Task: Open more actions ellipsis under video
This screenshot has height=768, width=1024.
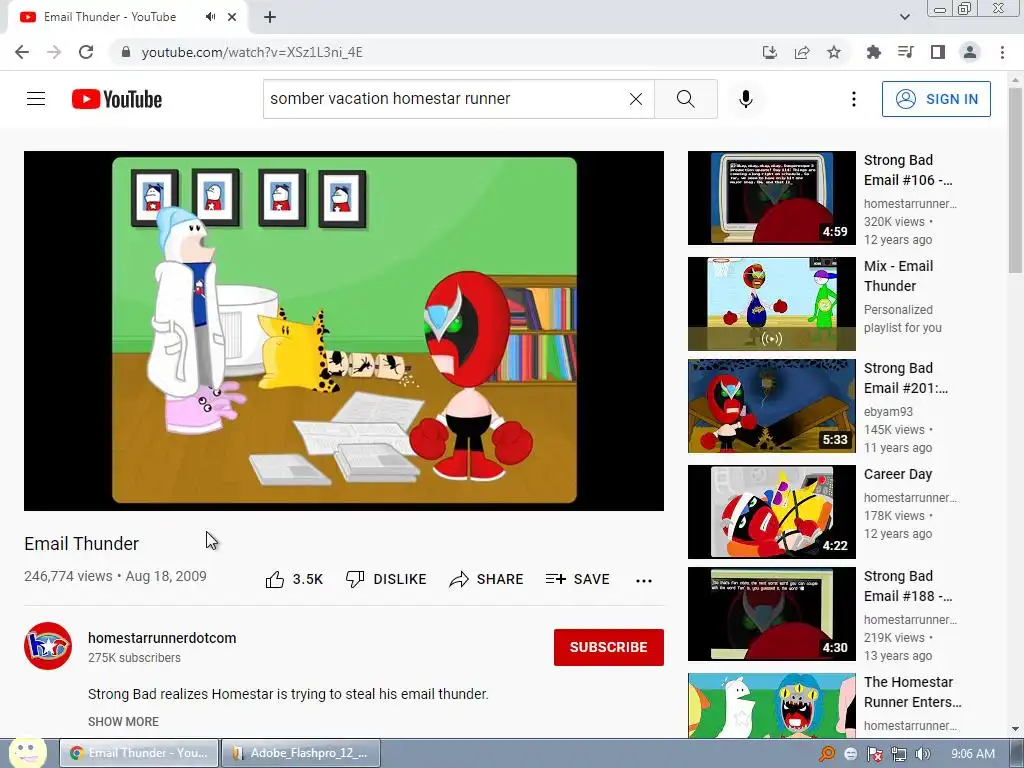Action: (644, 581)
